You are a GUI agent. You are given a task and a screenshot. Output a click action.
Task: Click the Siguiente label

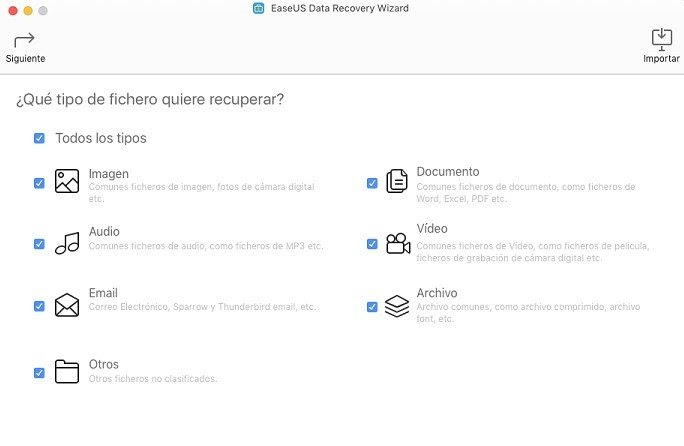(25, 58)
